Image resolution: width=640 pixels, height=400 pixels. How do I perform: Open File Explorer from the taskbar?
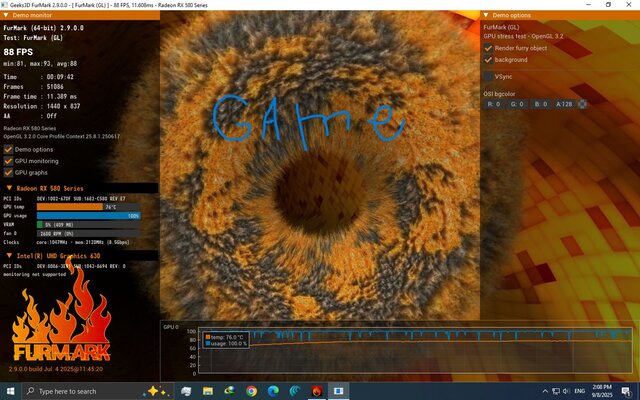208,391
